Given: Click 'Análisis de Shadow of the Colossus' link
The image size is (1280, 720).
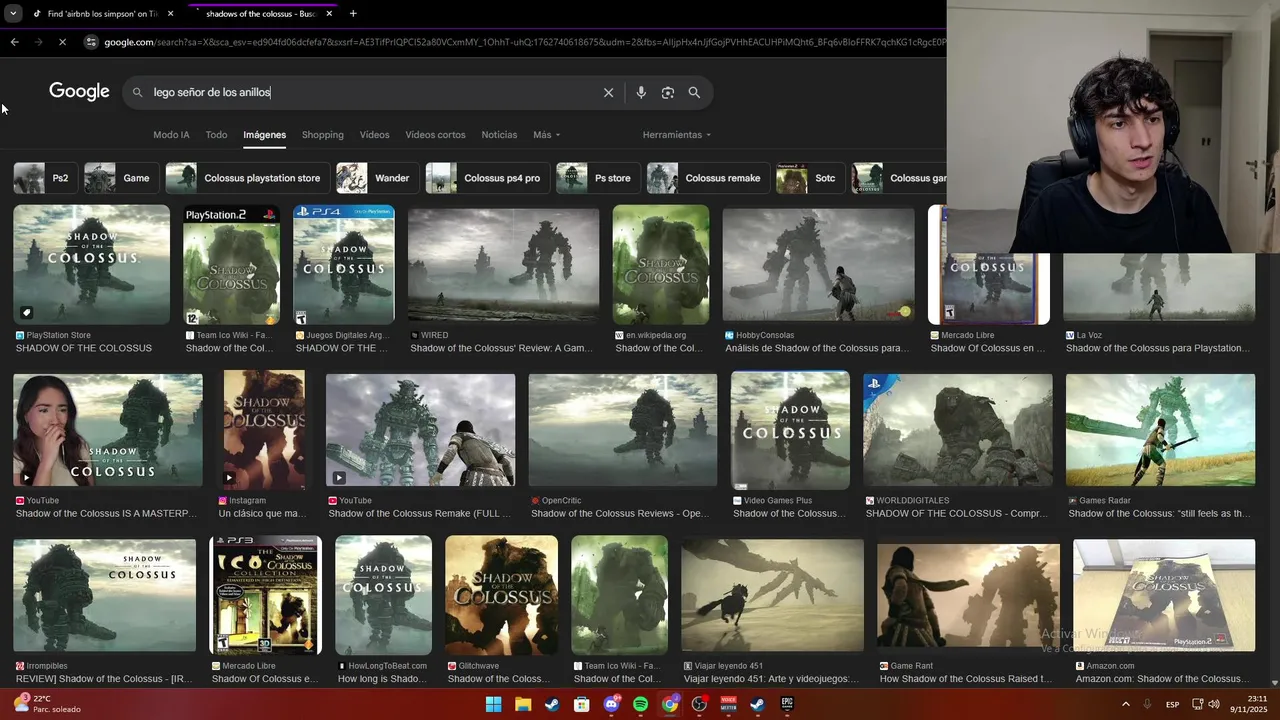Looking at the screenshot, I should 818,348.
